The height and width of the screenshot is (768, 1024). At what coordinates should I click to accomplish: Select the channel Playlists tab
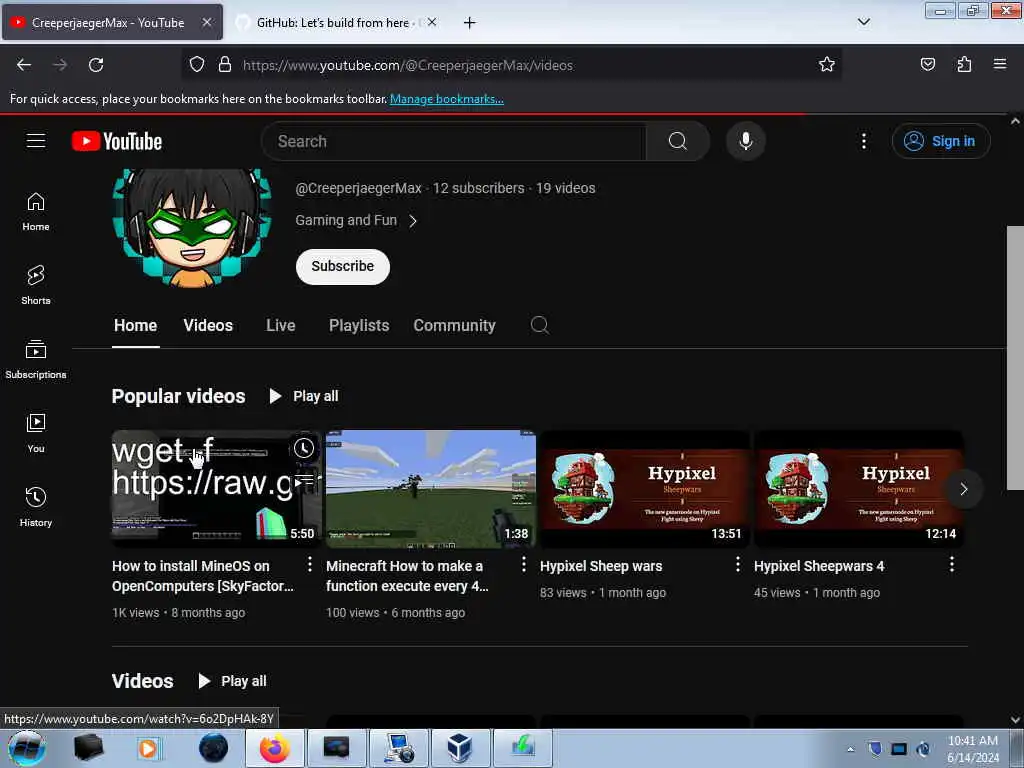(x=359, y=325)
